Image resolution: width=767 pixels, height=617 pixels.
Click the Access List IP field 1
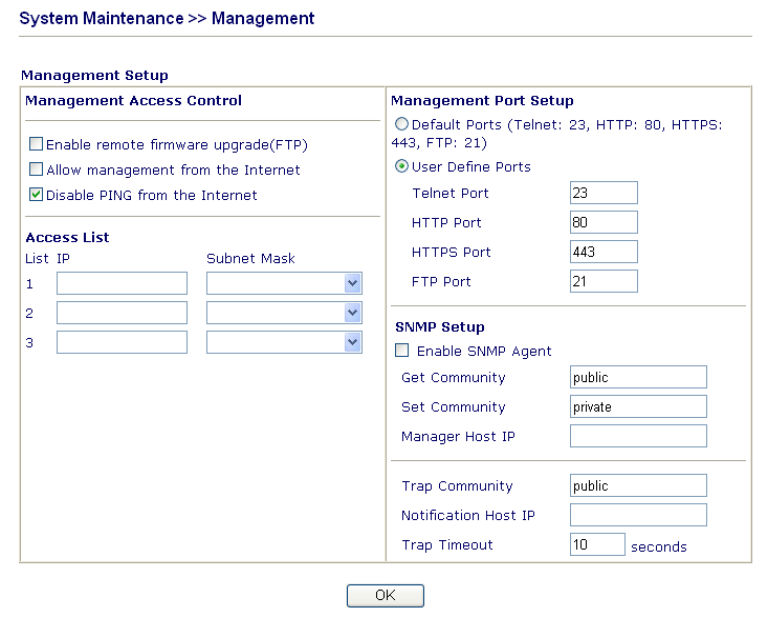[121, 284]
